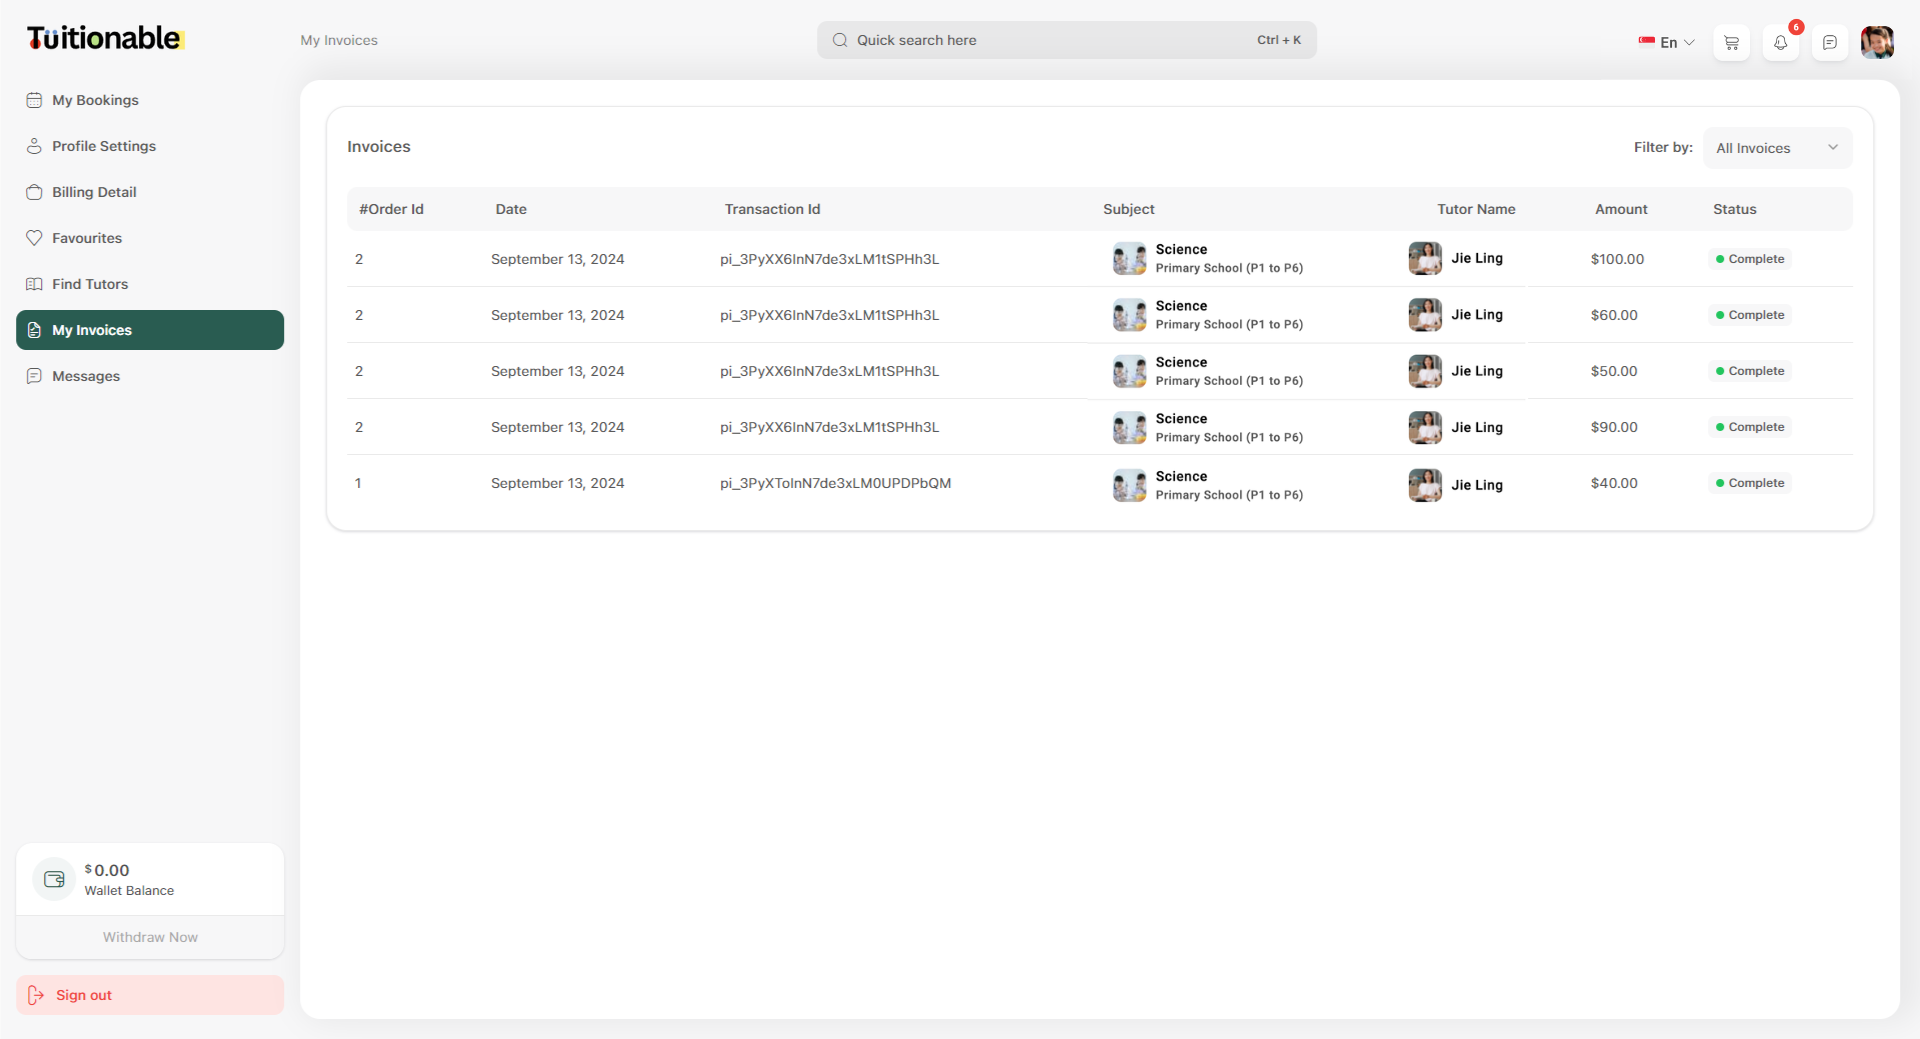Click Jie Ling avatar in $40.00 row
1920x1039 pixels.
click(1425, 485)
